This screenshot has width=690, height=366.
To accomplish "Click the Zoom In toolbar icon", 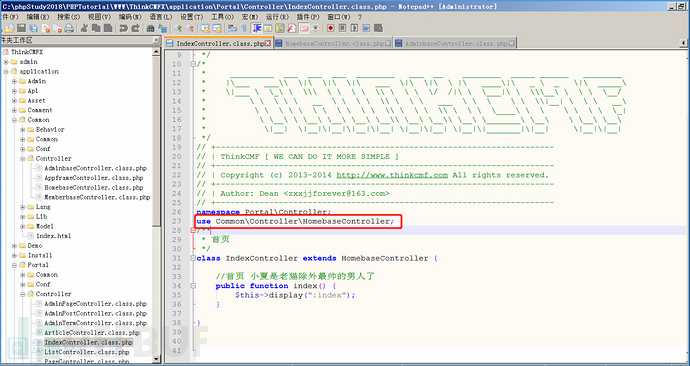I will (x=178, y=28).
